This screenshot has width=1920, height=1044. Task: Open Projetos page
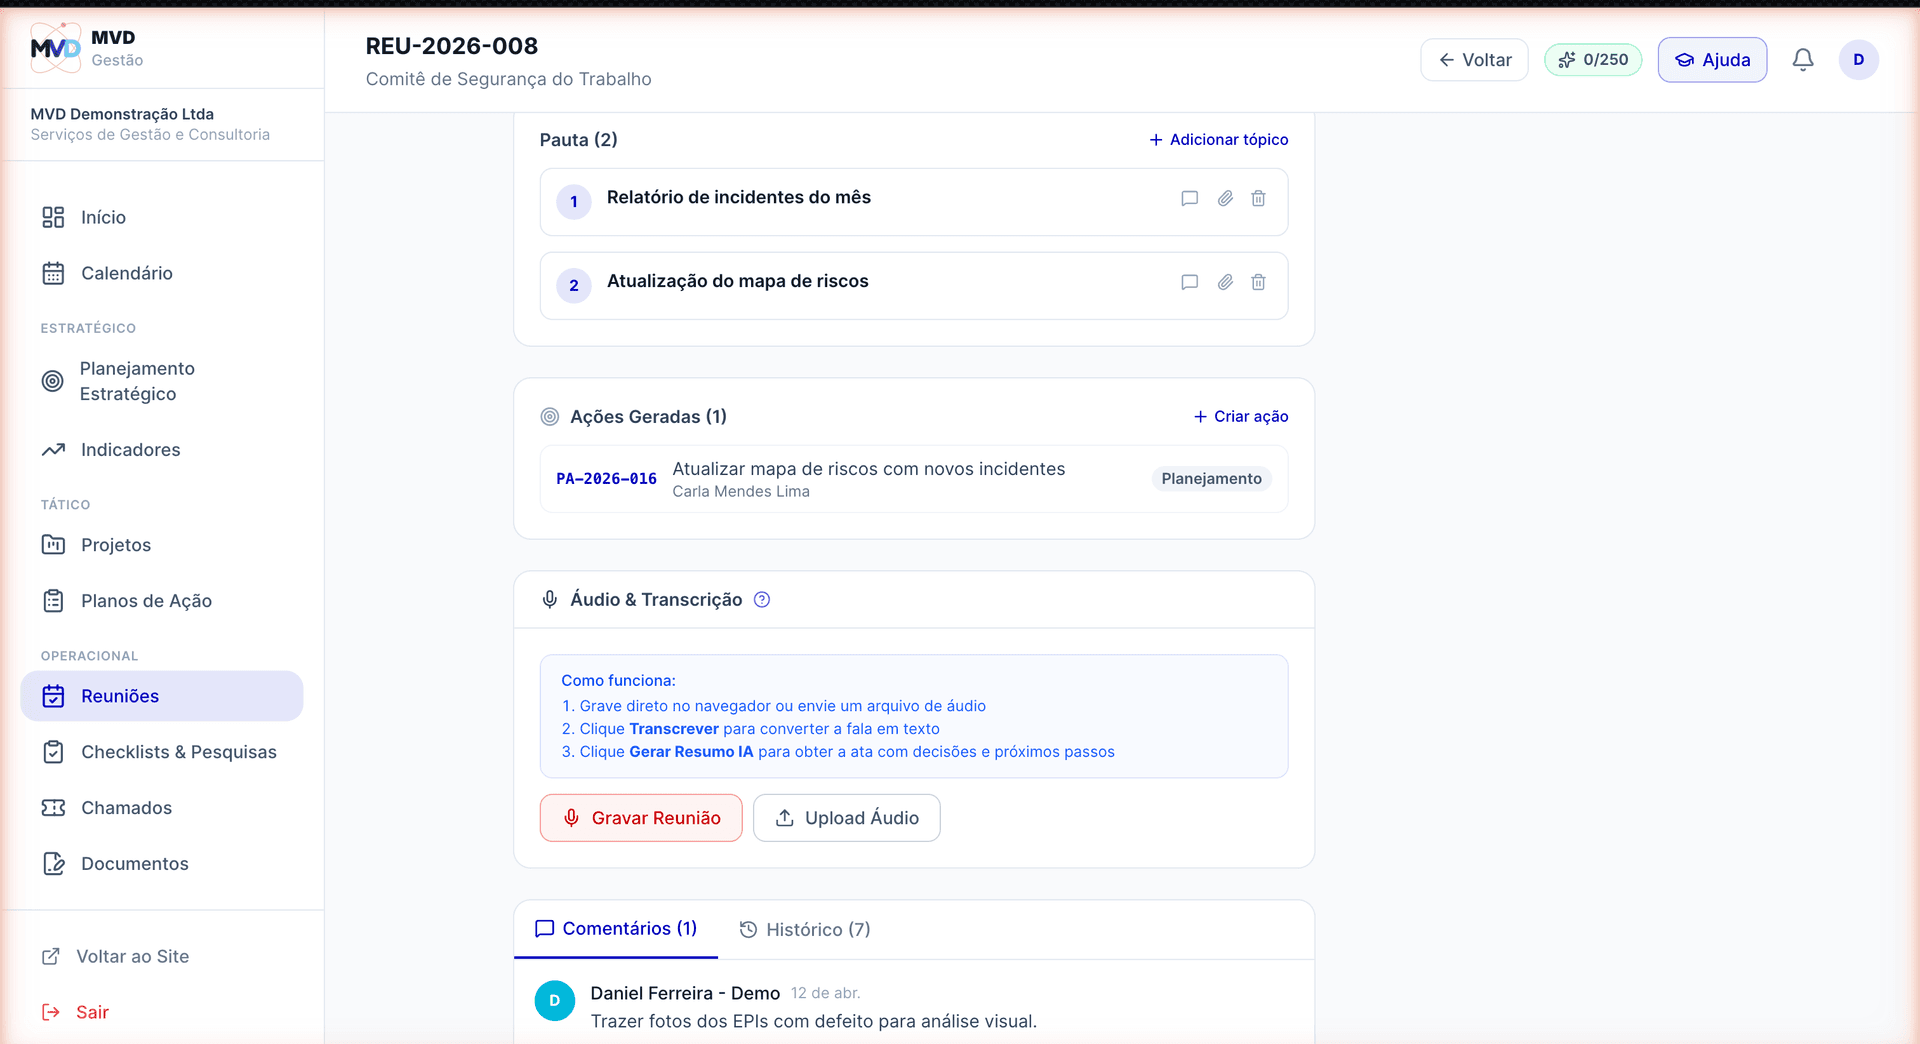pyautogui.click(x=162, y=545)
